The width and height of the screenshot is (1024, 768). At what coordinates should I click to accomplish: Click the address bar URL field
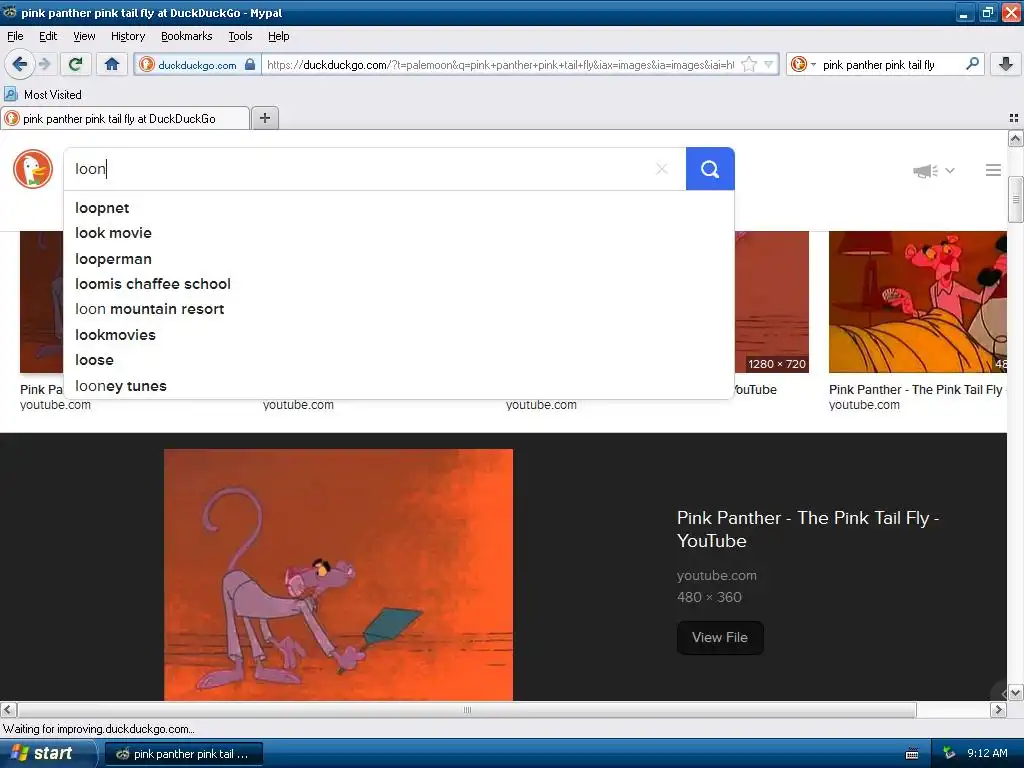coord(500,65)
